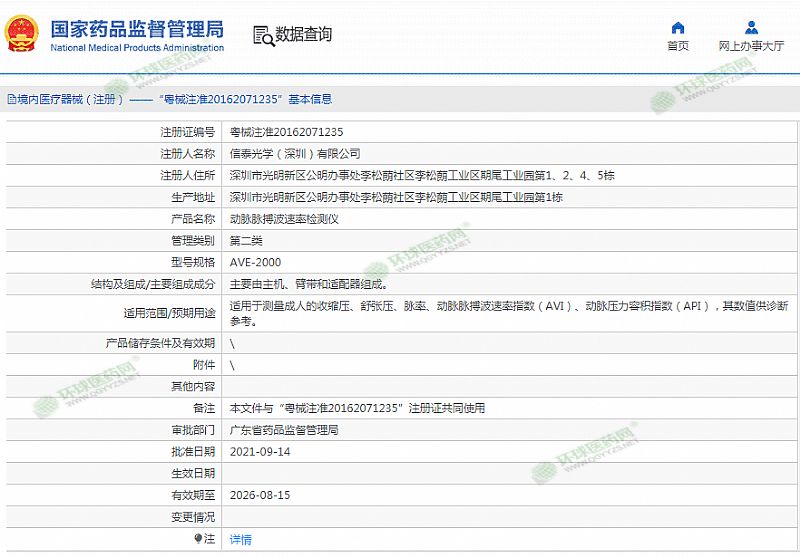Click the bulb icon beside 注
Screen dimensions: 800x557
(196, 539)
